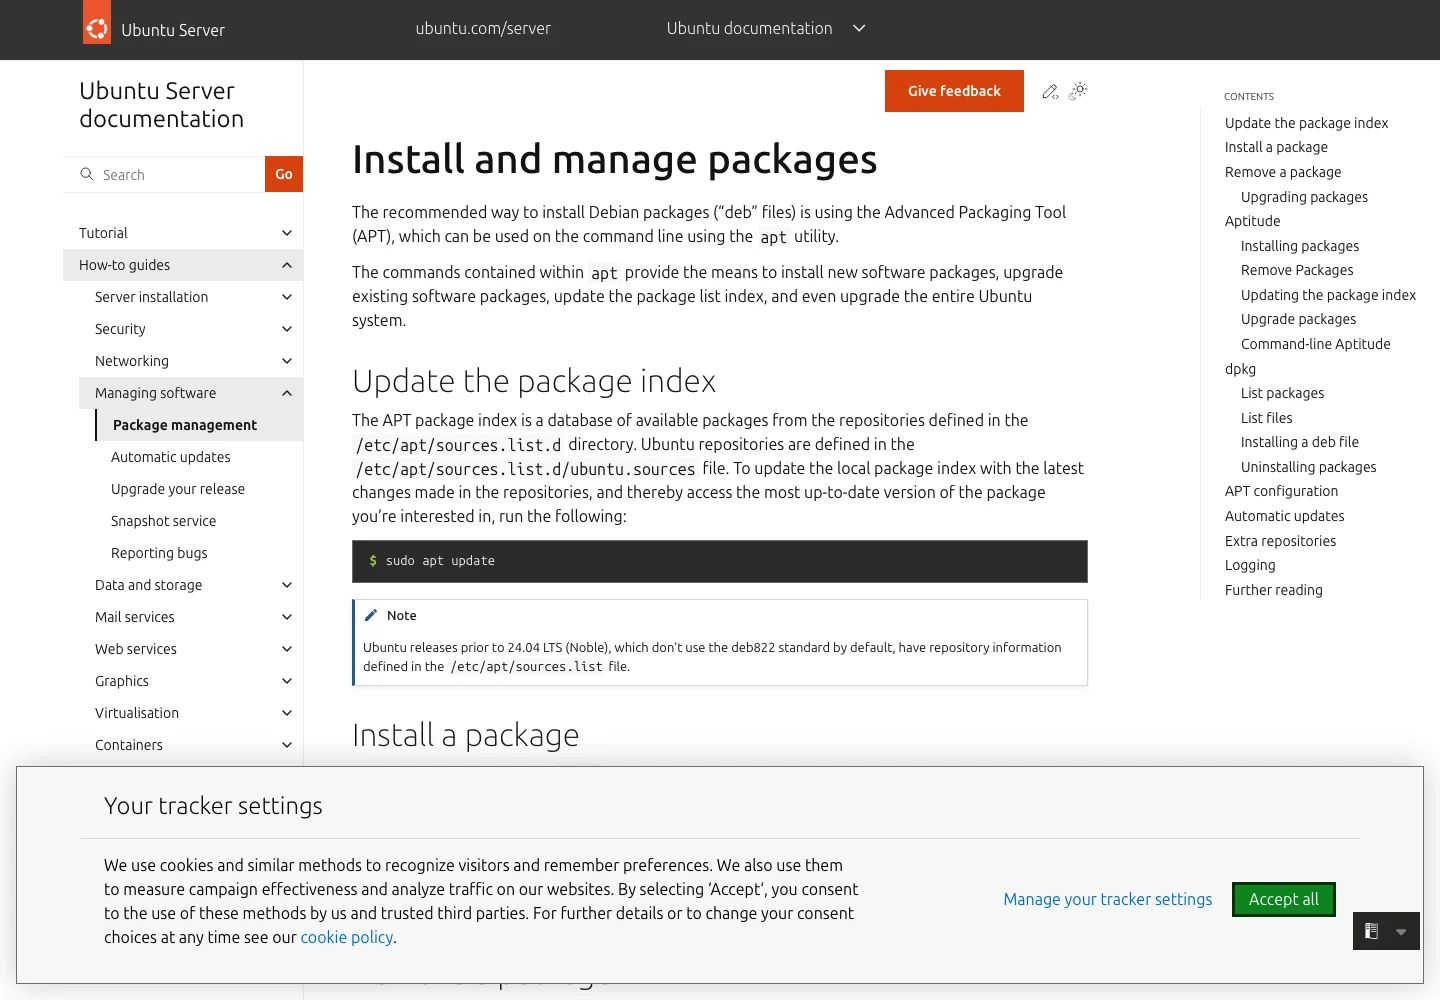Click the Ubuntu Server header title
The width and height of the screenshot is (1440, 1000).
pyautogui.click(x=173, y=30)
